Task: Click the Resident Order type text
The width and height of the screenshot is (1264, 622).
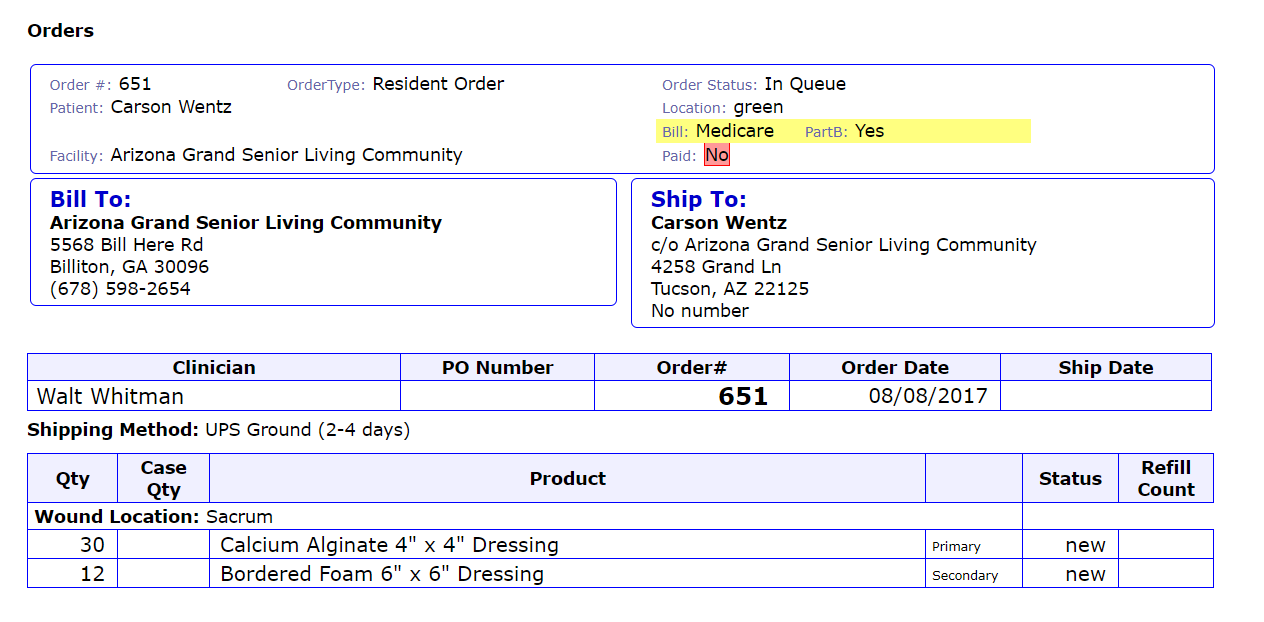Action: point(438,84)
